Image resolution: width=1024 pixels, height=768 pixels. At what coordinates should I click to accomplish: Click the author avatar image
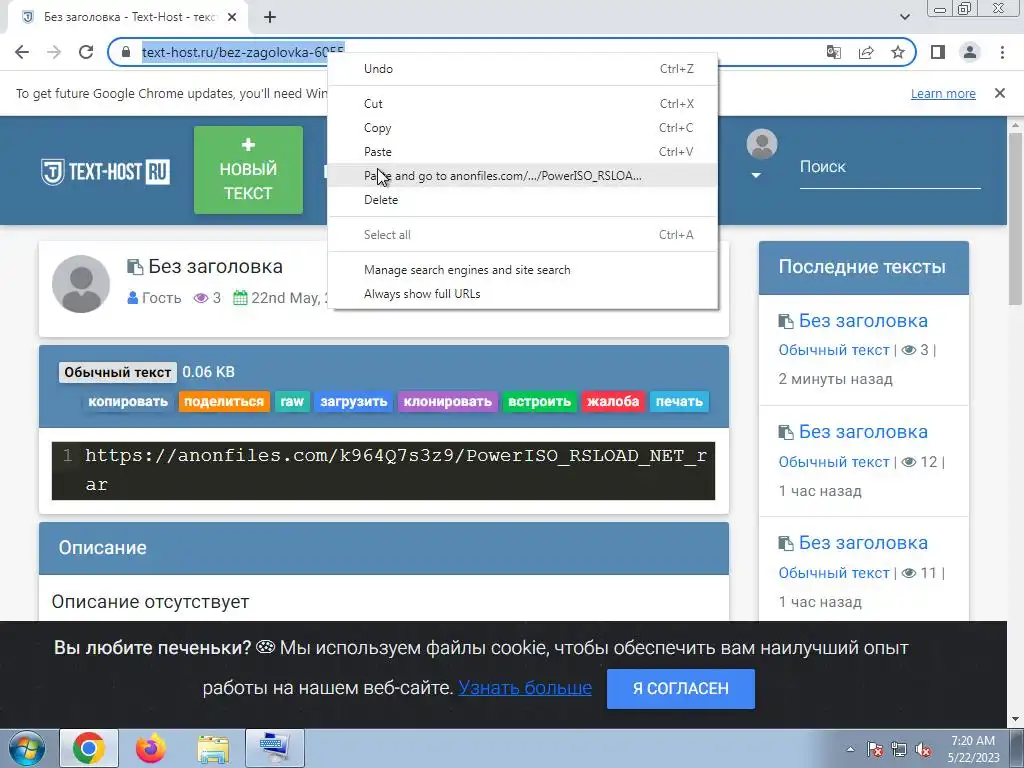click(81, 284)
